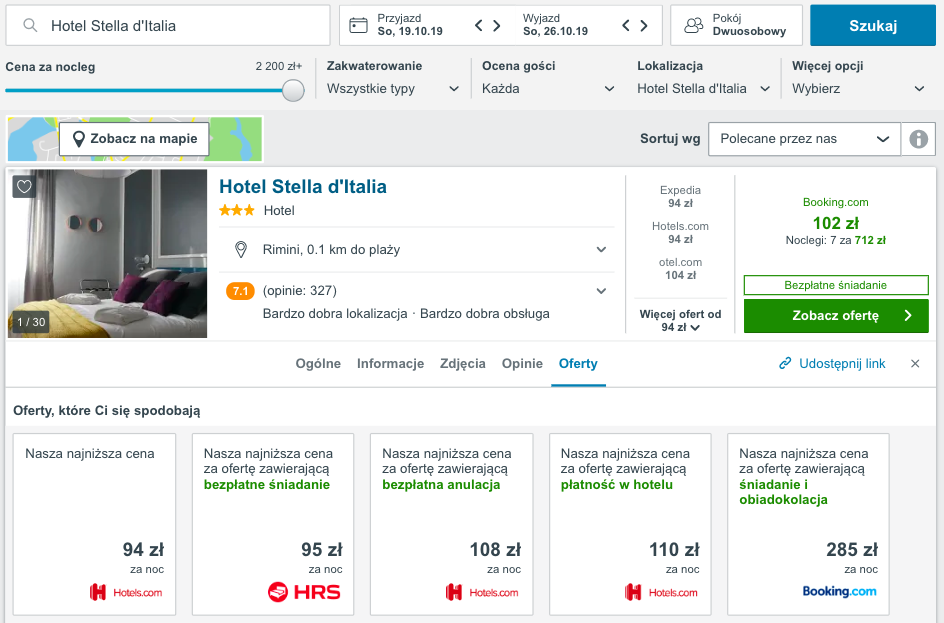Image resolution: width=944 pixels, height=623 pixels.
Task: Open the sort by Polecane przez nas dropdown
Action: click(x=804, y=139)
